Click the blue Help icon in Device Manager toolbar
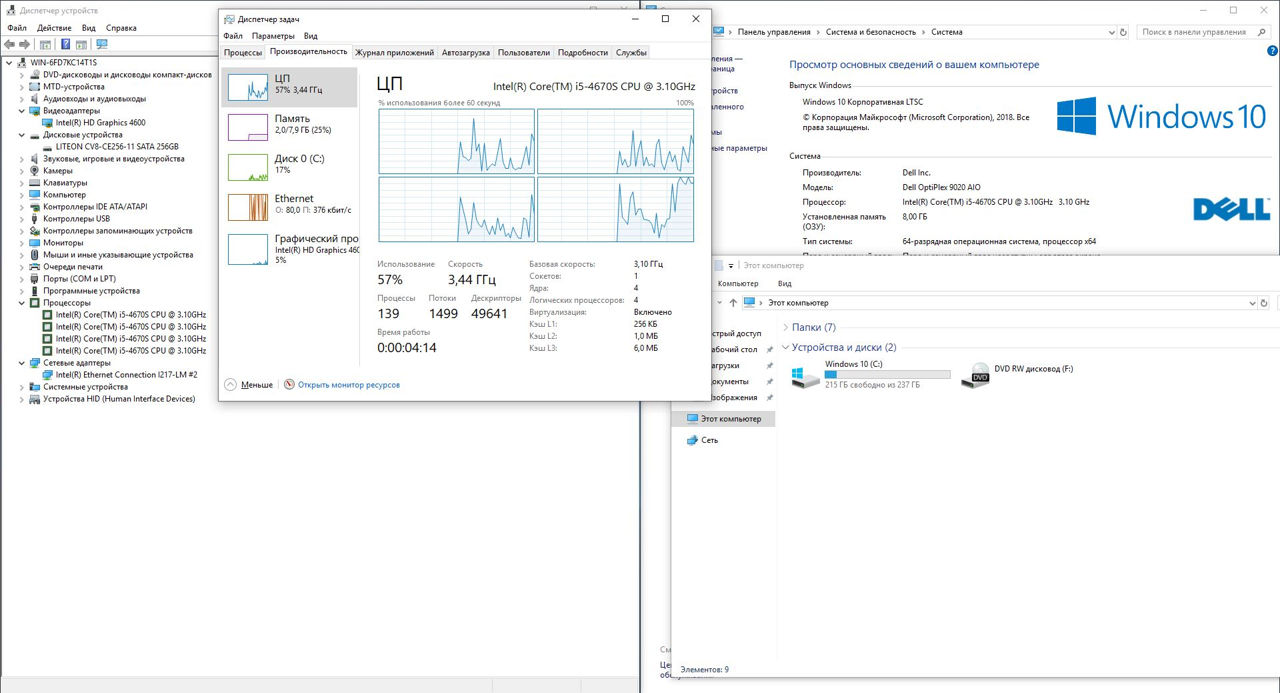Screen dimensions: 1280x693 [66, 44]
